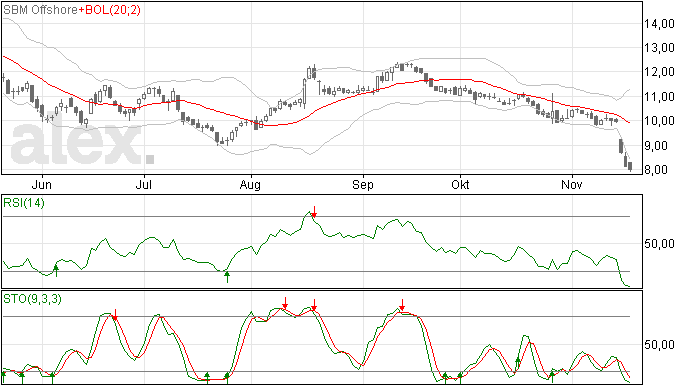Viewport: 690px width, 387px height.
Task: Click the red STO sell arrow in September
Action: tap(402, 305)
